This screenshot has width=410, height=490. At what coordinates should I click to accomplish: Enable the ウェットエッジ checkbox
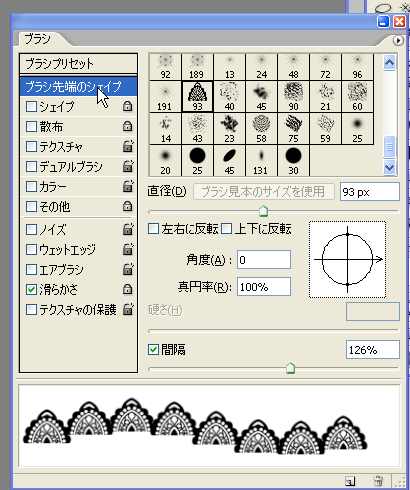[31, 249]
